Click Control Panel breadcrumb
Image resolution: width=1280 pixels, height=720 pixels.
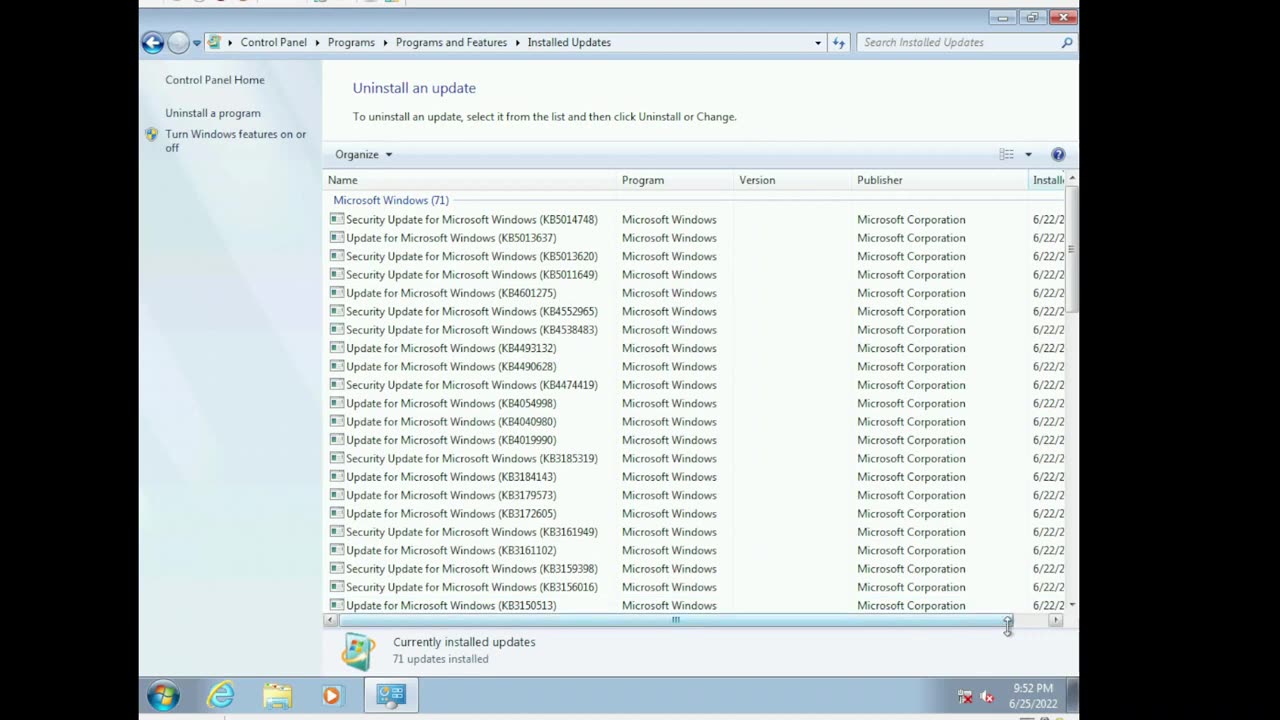273,43
